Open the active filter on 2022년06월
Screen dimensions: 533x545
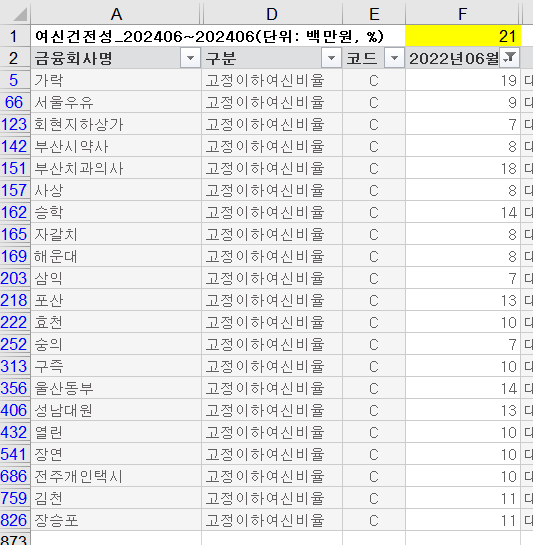[x=509, y=58]
